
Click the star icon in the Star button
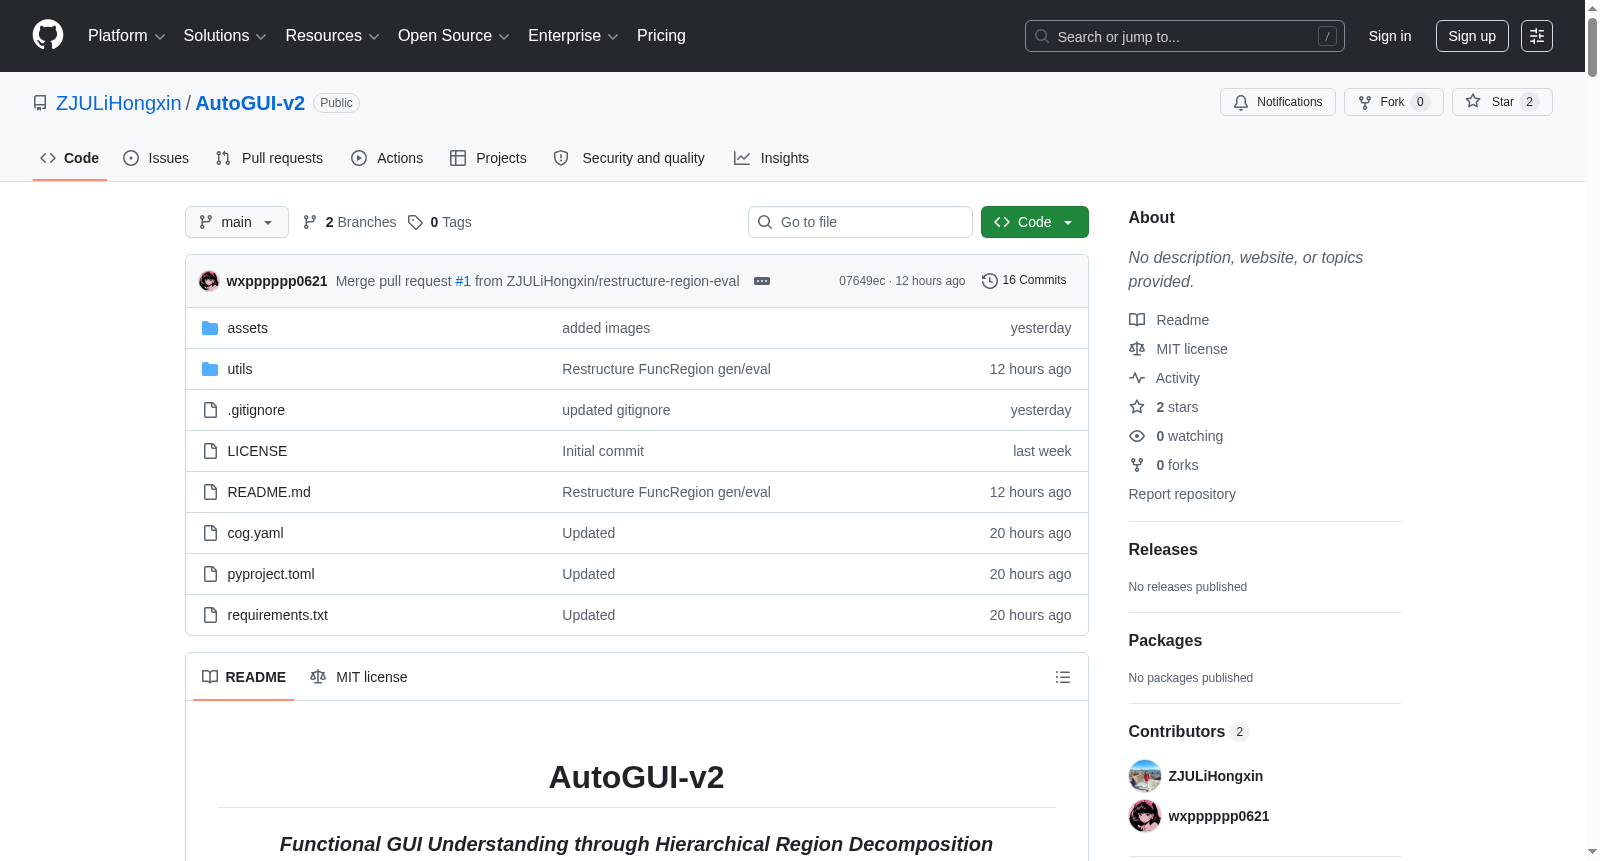point(1473,101)
